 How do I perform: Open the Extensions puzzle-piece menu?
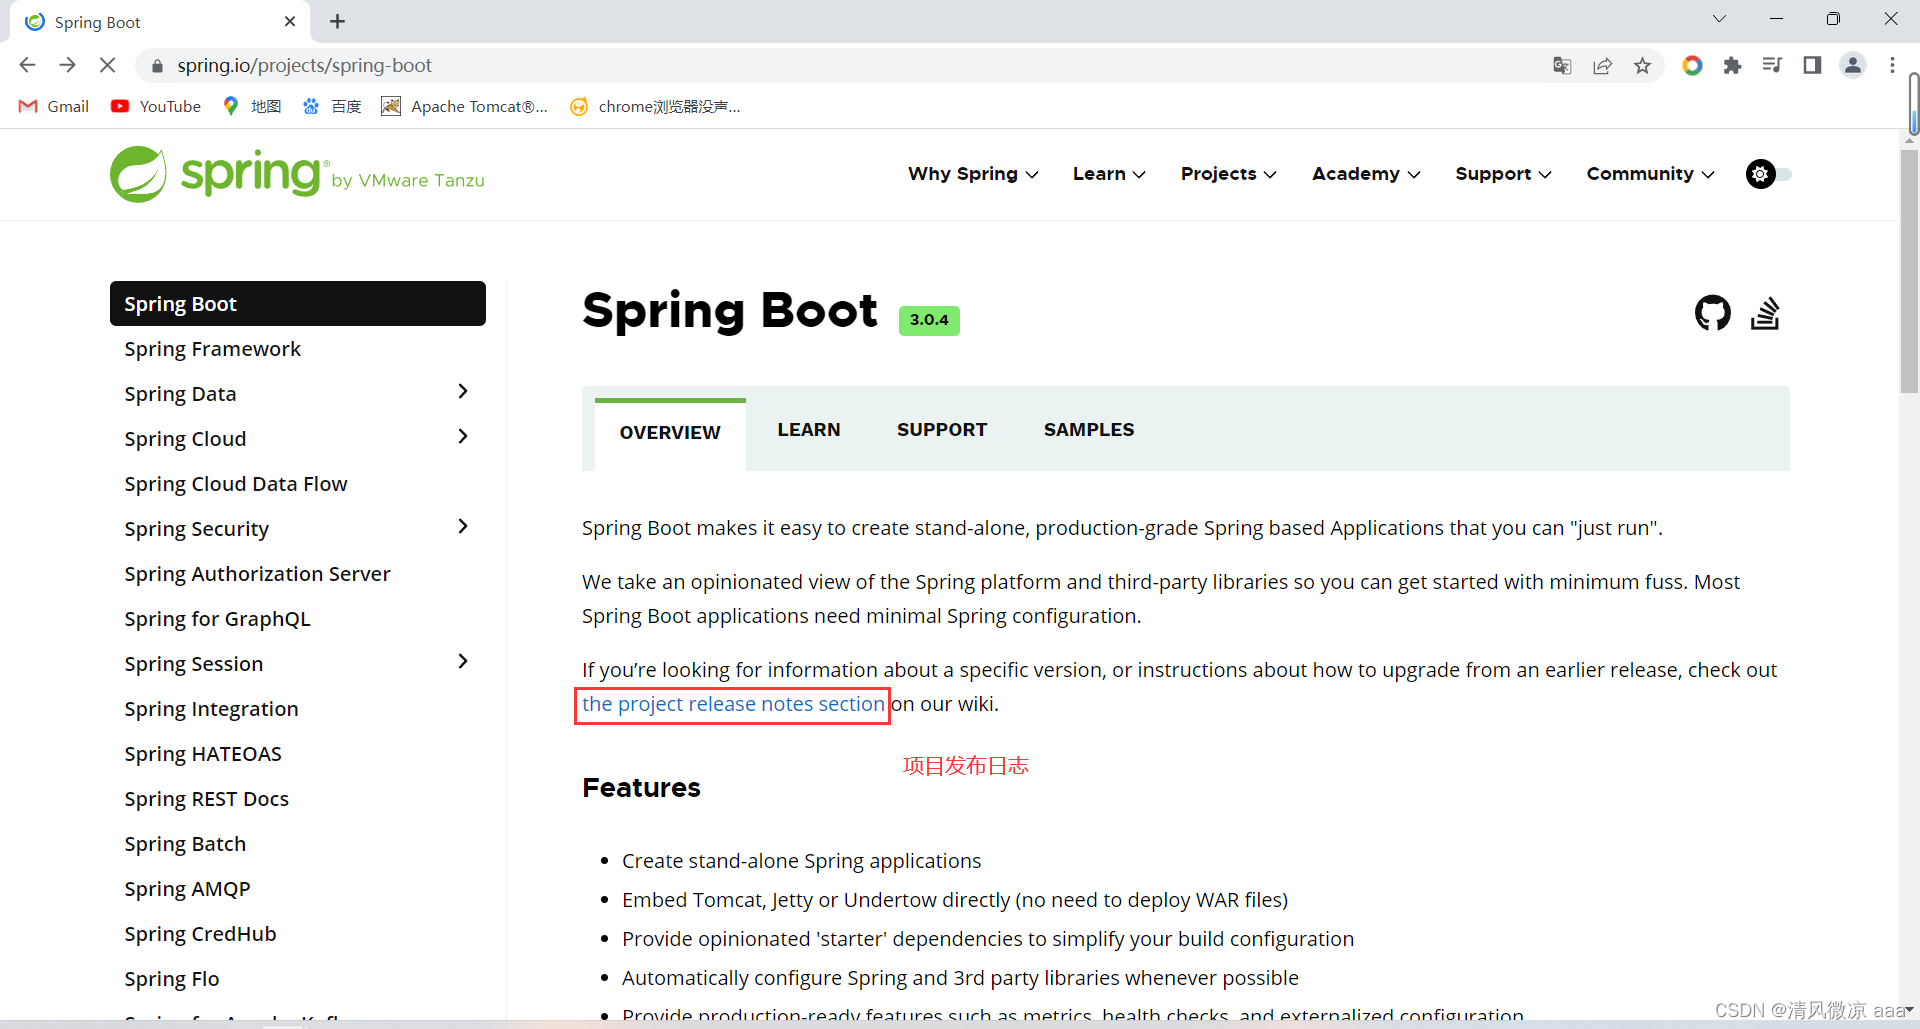1732,65
